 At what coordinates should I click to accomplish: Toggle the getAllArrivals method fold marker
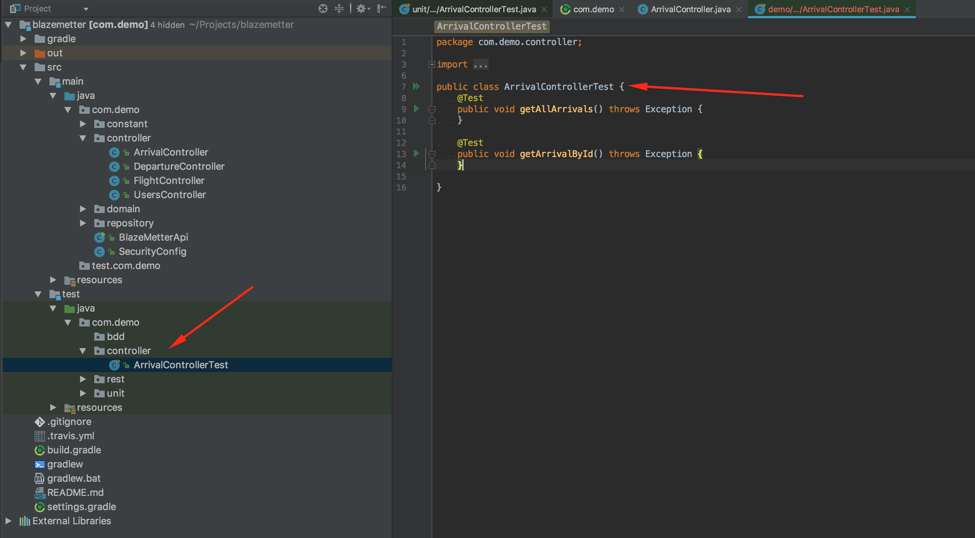pyautogui.click(x=432, y=109)
